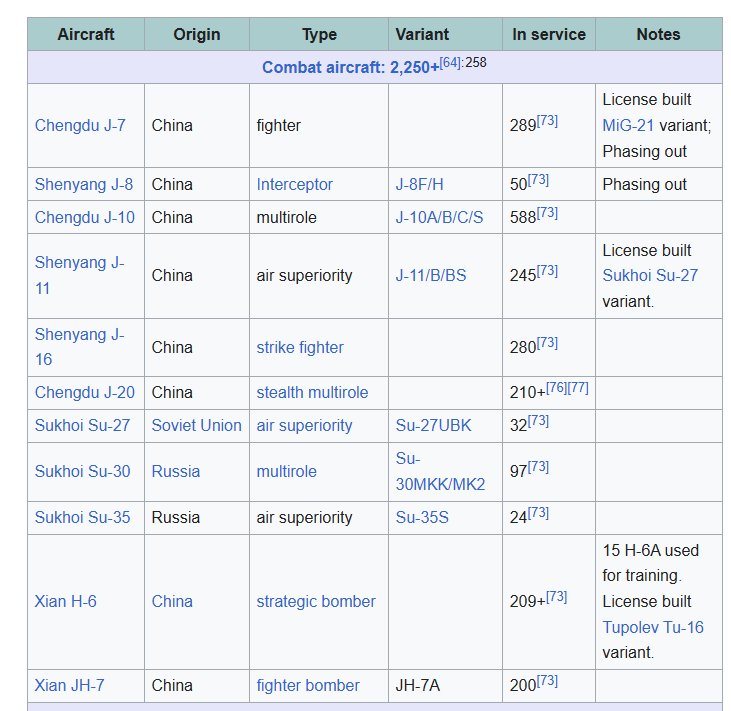Image resolution: width=731 pixels, height=711 pixels.
Task: Click the Su-35S variant link
Action: pos(422,517)
